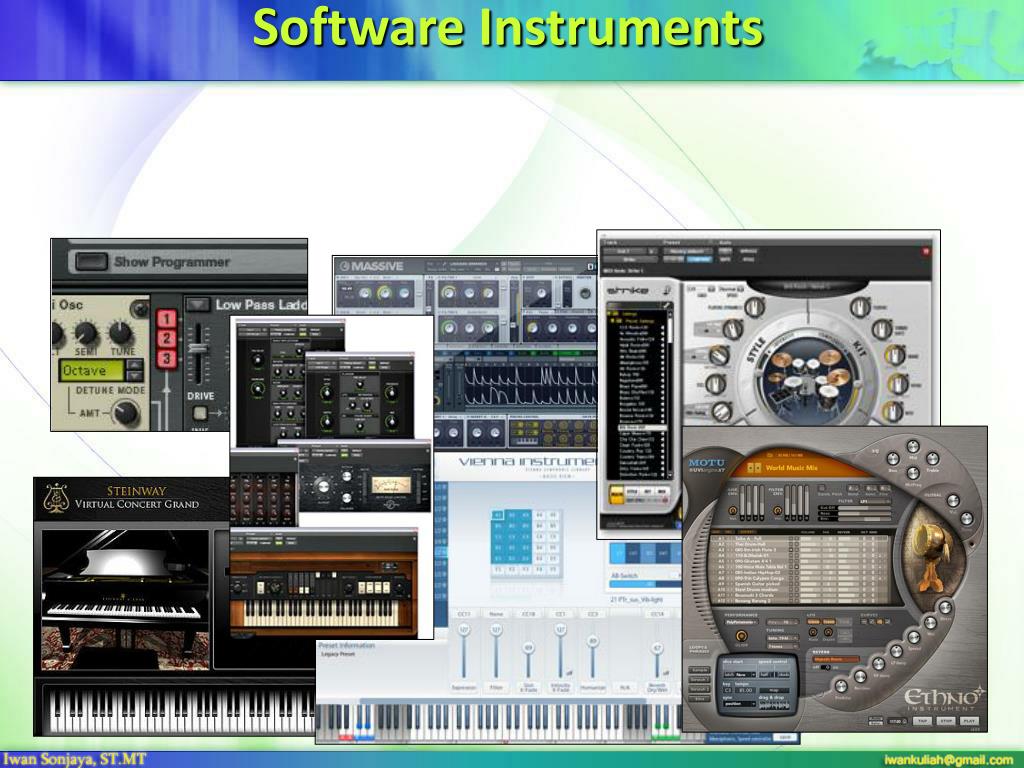Click the Octave detune mode display
Image resolution: width=1024 pixels, height=768 pixels.
coord(91,370)
